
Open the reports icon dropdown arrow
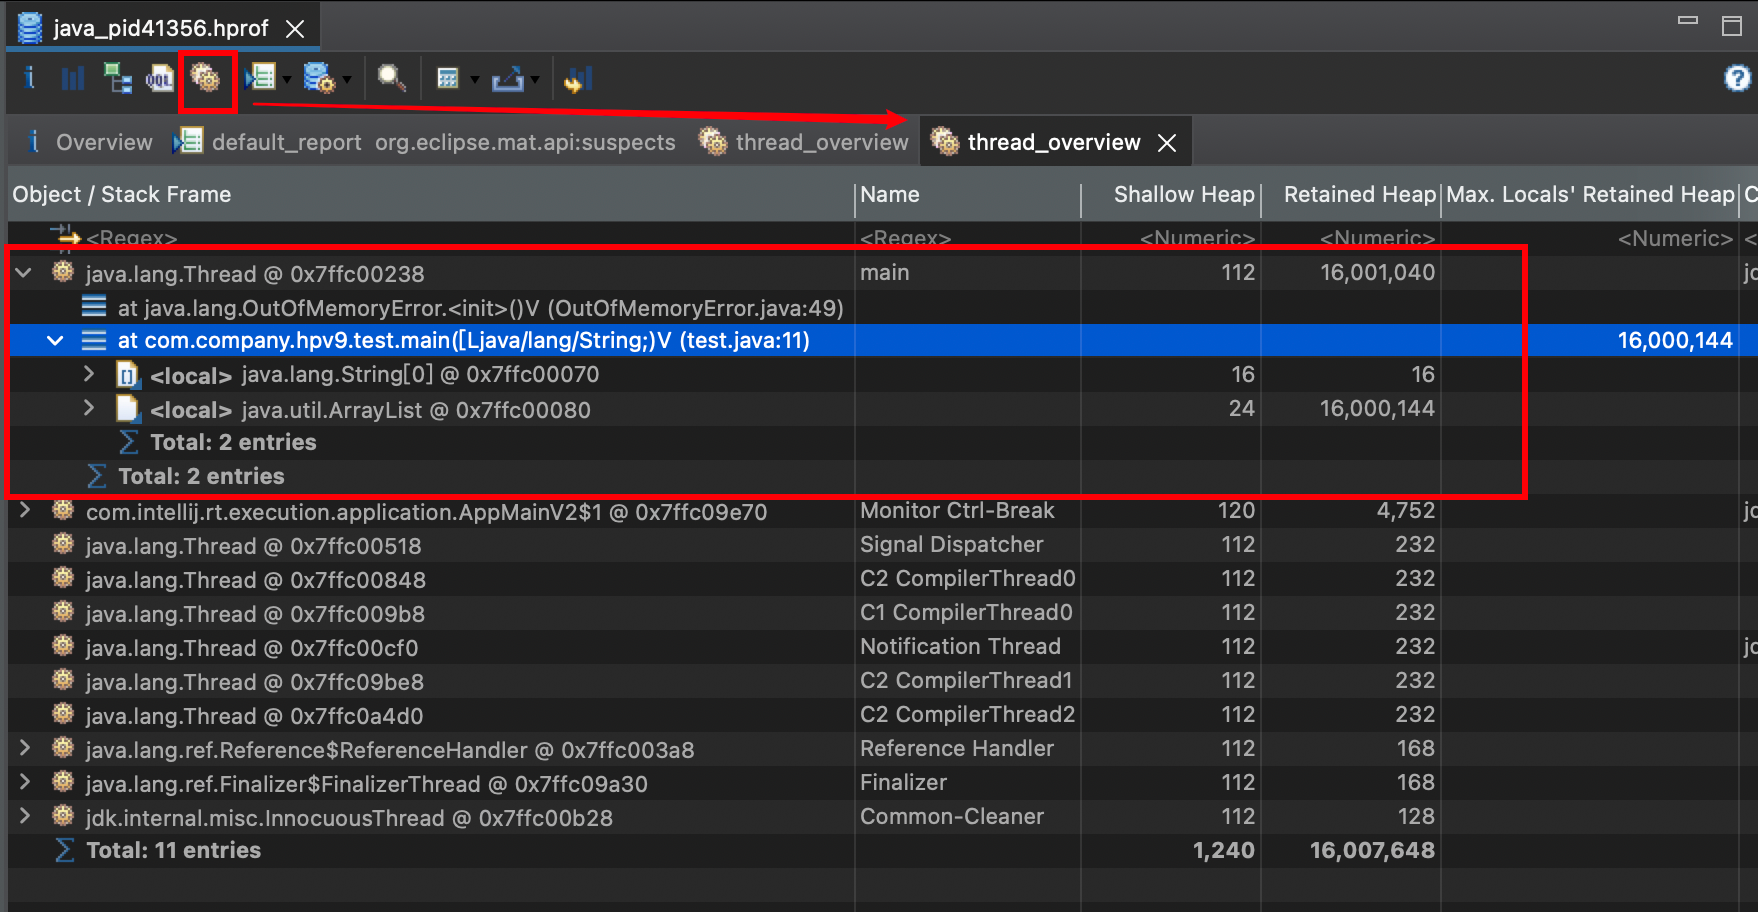click(x=287, y=79)
